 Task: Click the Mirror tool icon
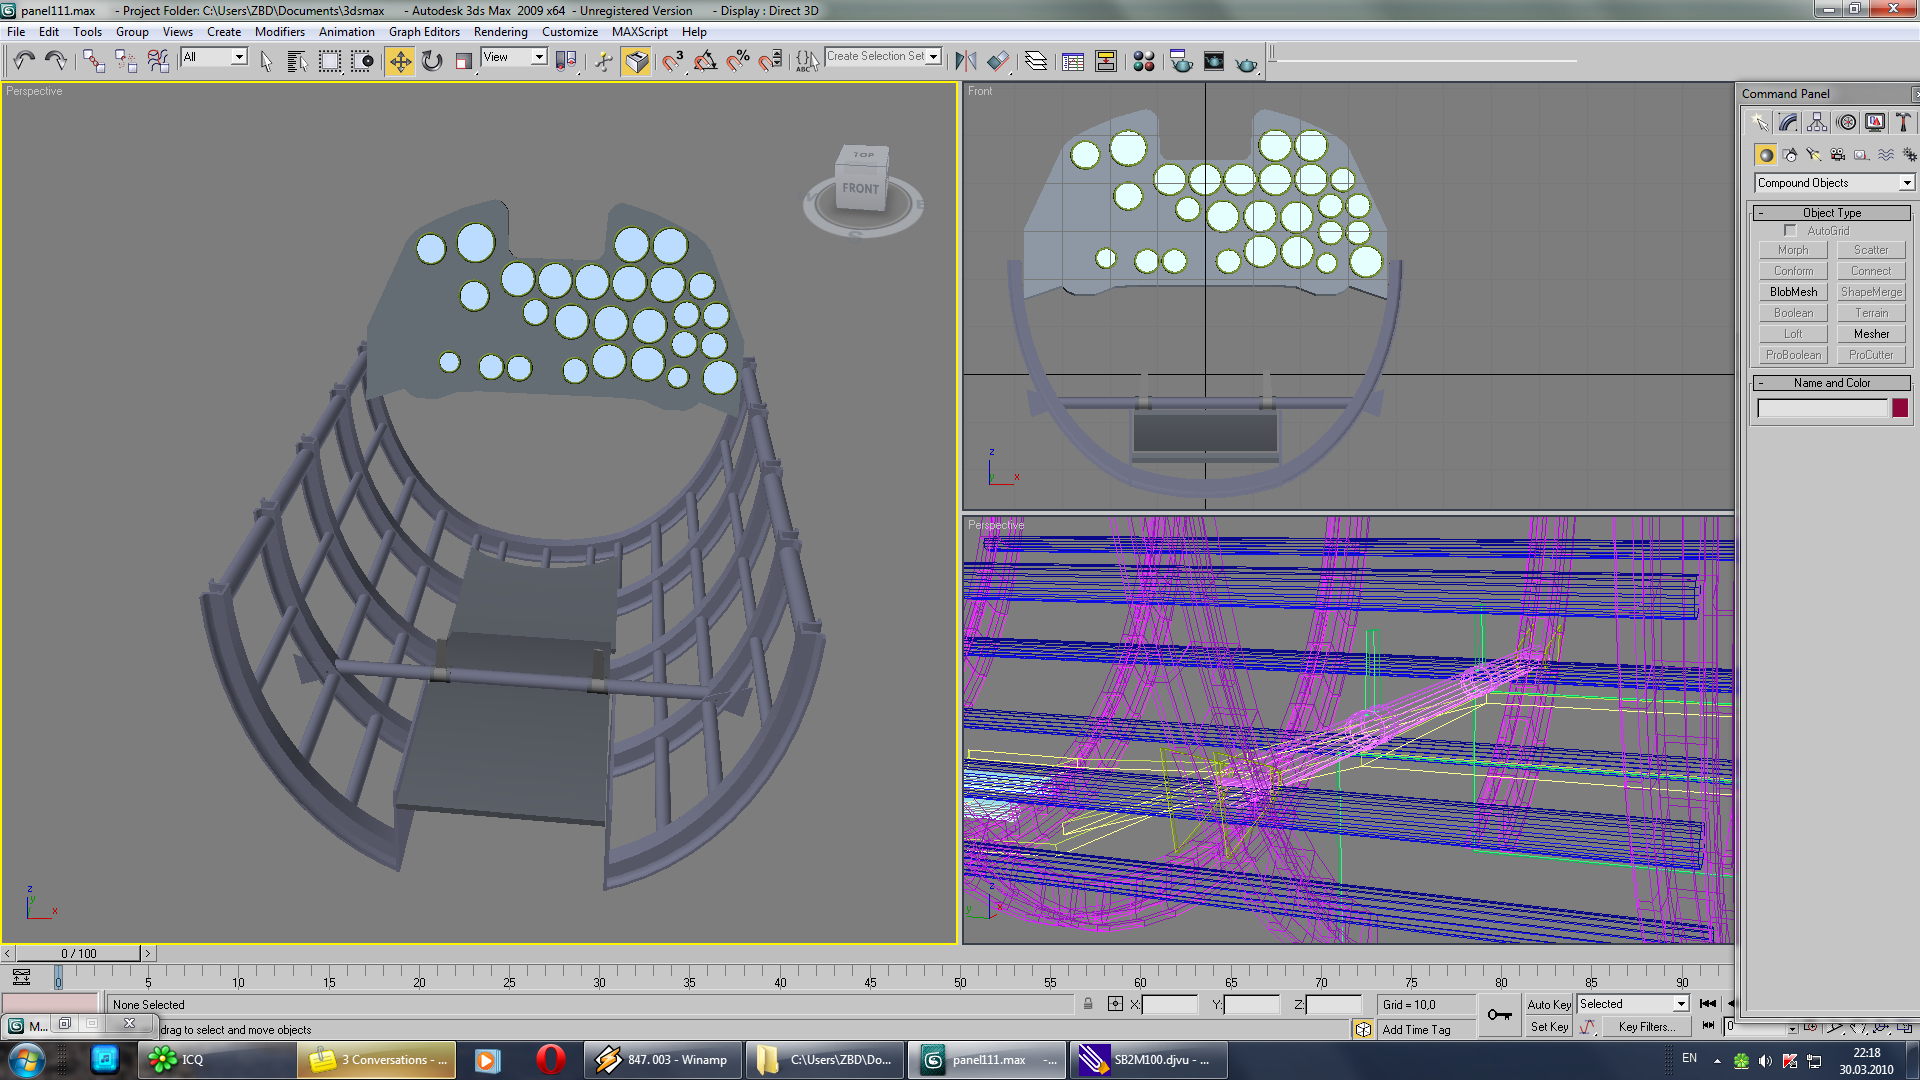[965, 62]
